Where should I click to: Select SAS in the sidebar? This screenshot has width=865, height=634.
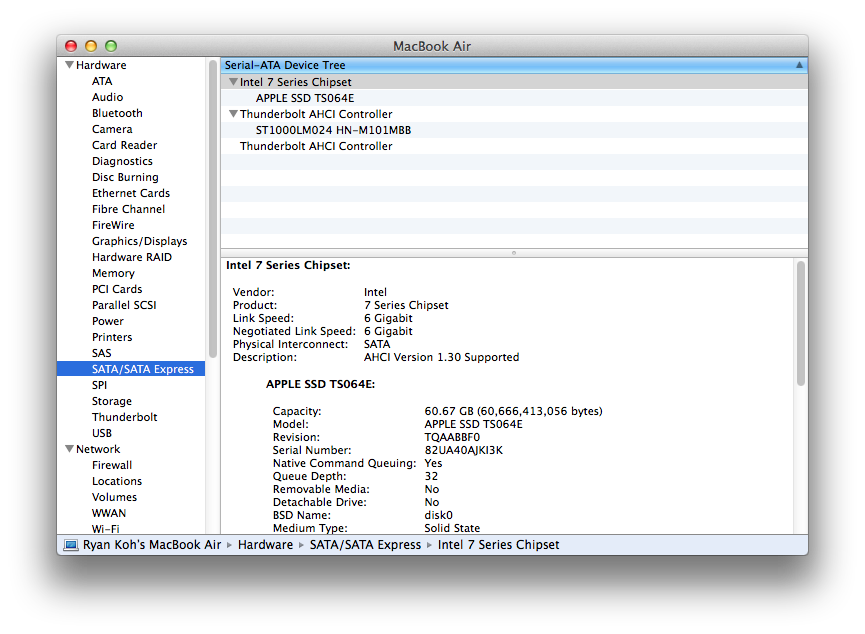point(102,353)
